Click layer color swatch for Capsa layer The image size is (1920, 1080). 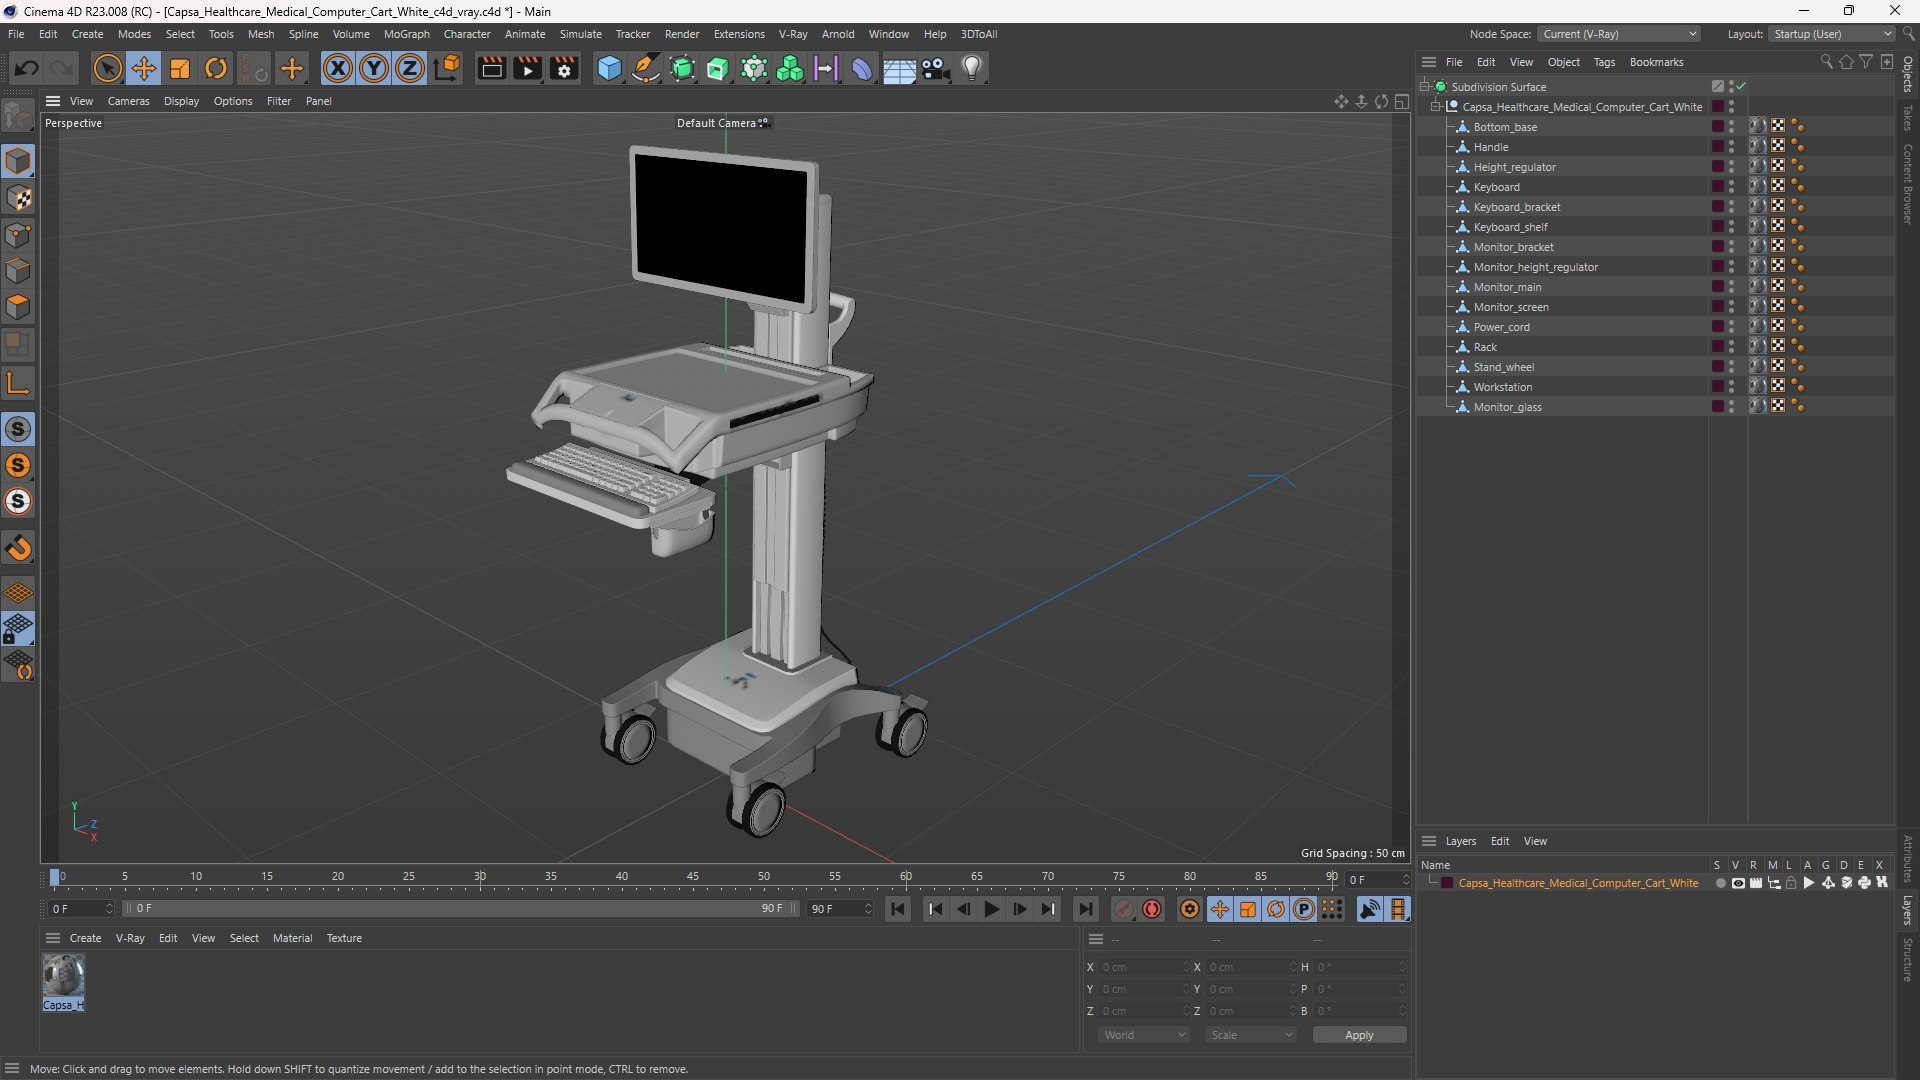click(1446, 883)
